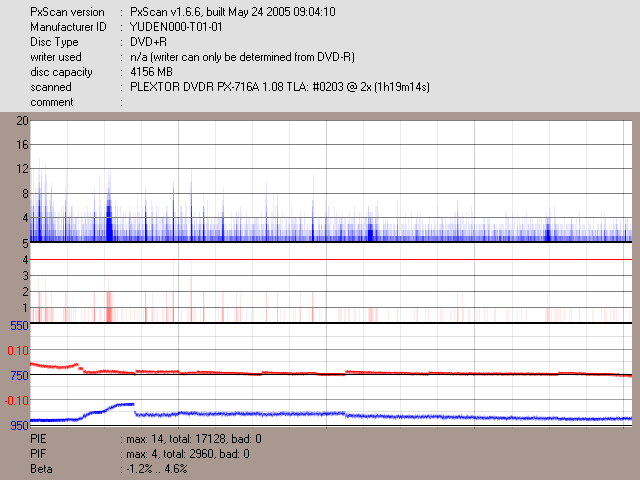Viewport: 640px width, 480px height.
Task: Click the 3 axis label on PIF chart
Action: pyautogui.click(x=25, y=276)
